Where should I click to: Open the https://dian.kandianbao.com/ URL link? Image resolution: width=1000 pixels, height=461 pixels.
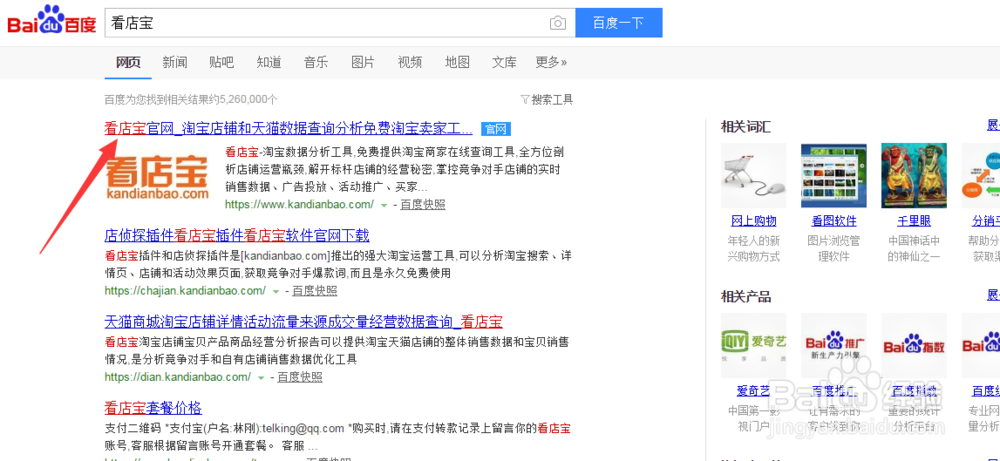coord(178,377)
